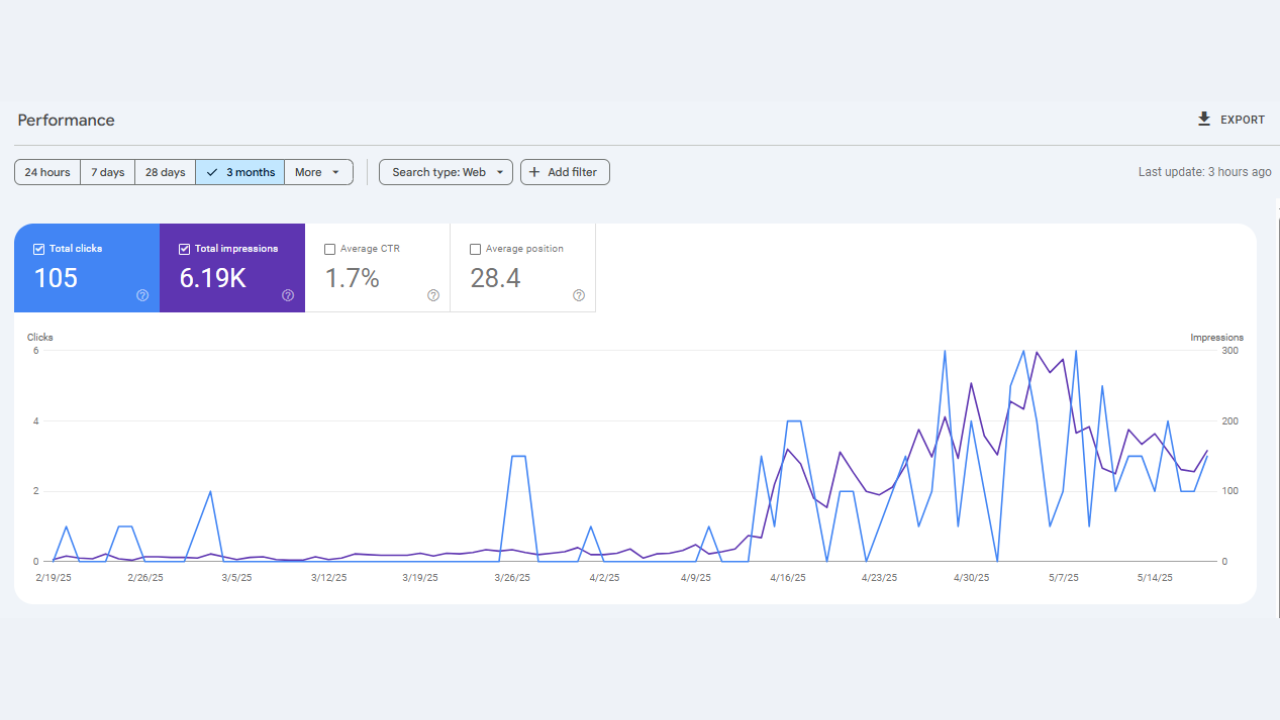Open the More date range dropdown
The image size is (1280, 720).
point(318,172)
